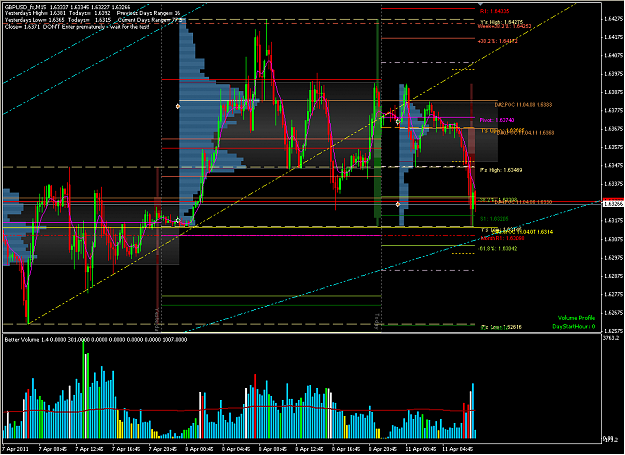This screenshot has width=625, height=455.
Task: Click the '11 Apr 00:45' time axis label
Action: (420, 449)
